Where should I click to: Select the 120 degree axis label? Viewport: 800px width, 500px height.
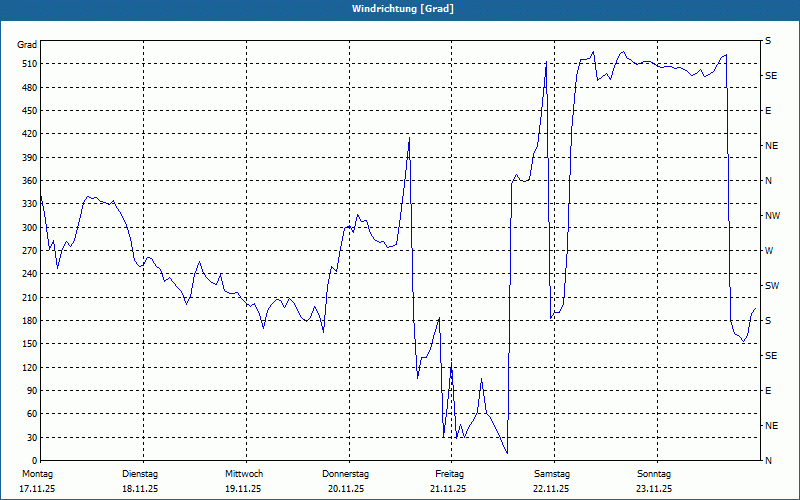30,367
